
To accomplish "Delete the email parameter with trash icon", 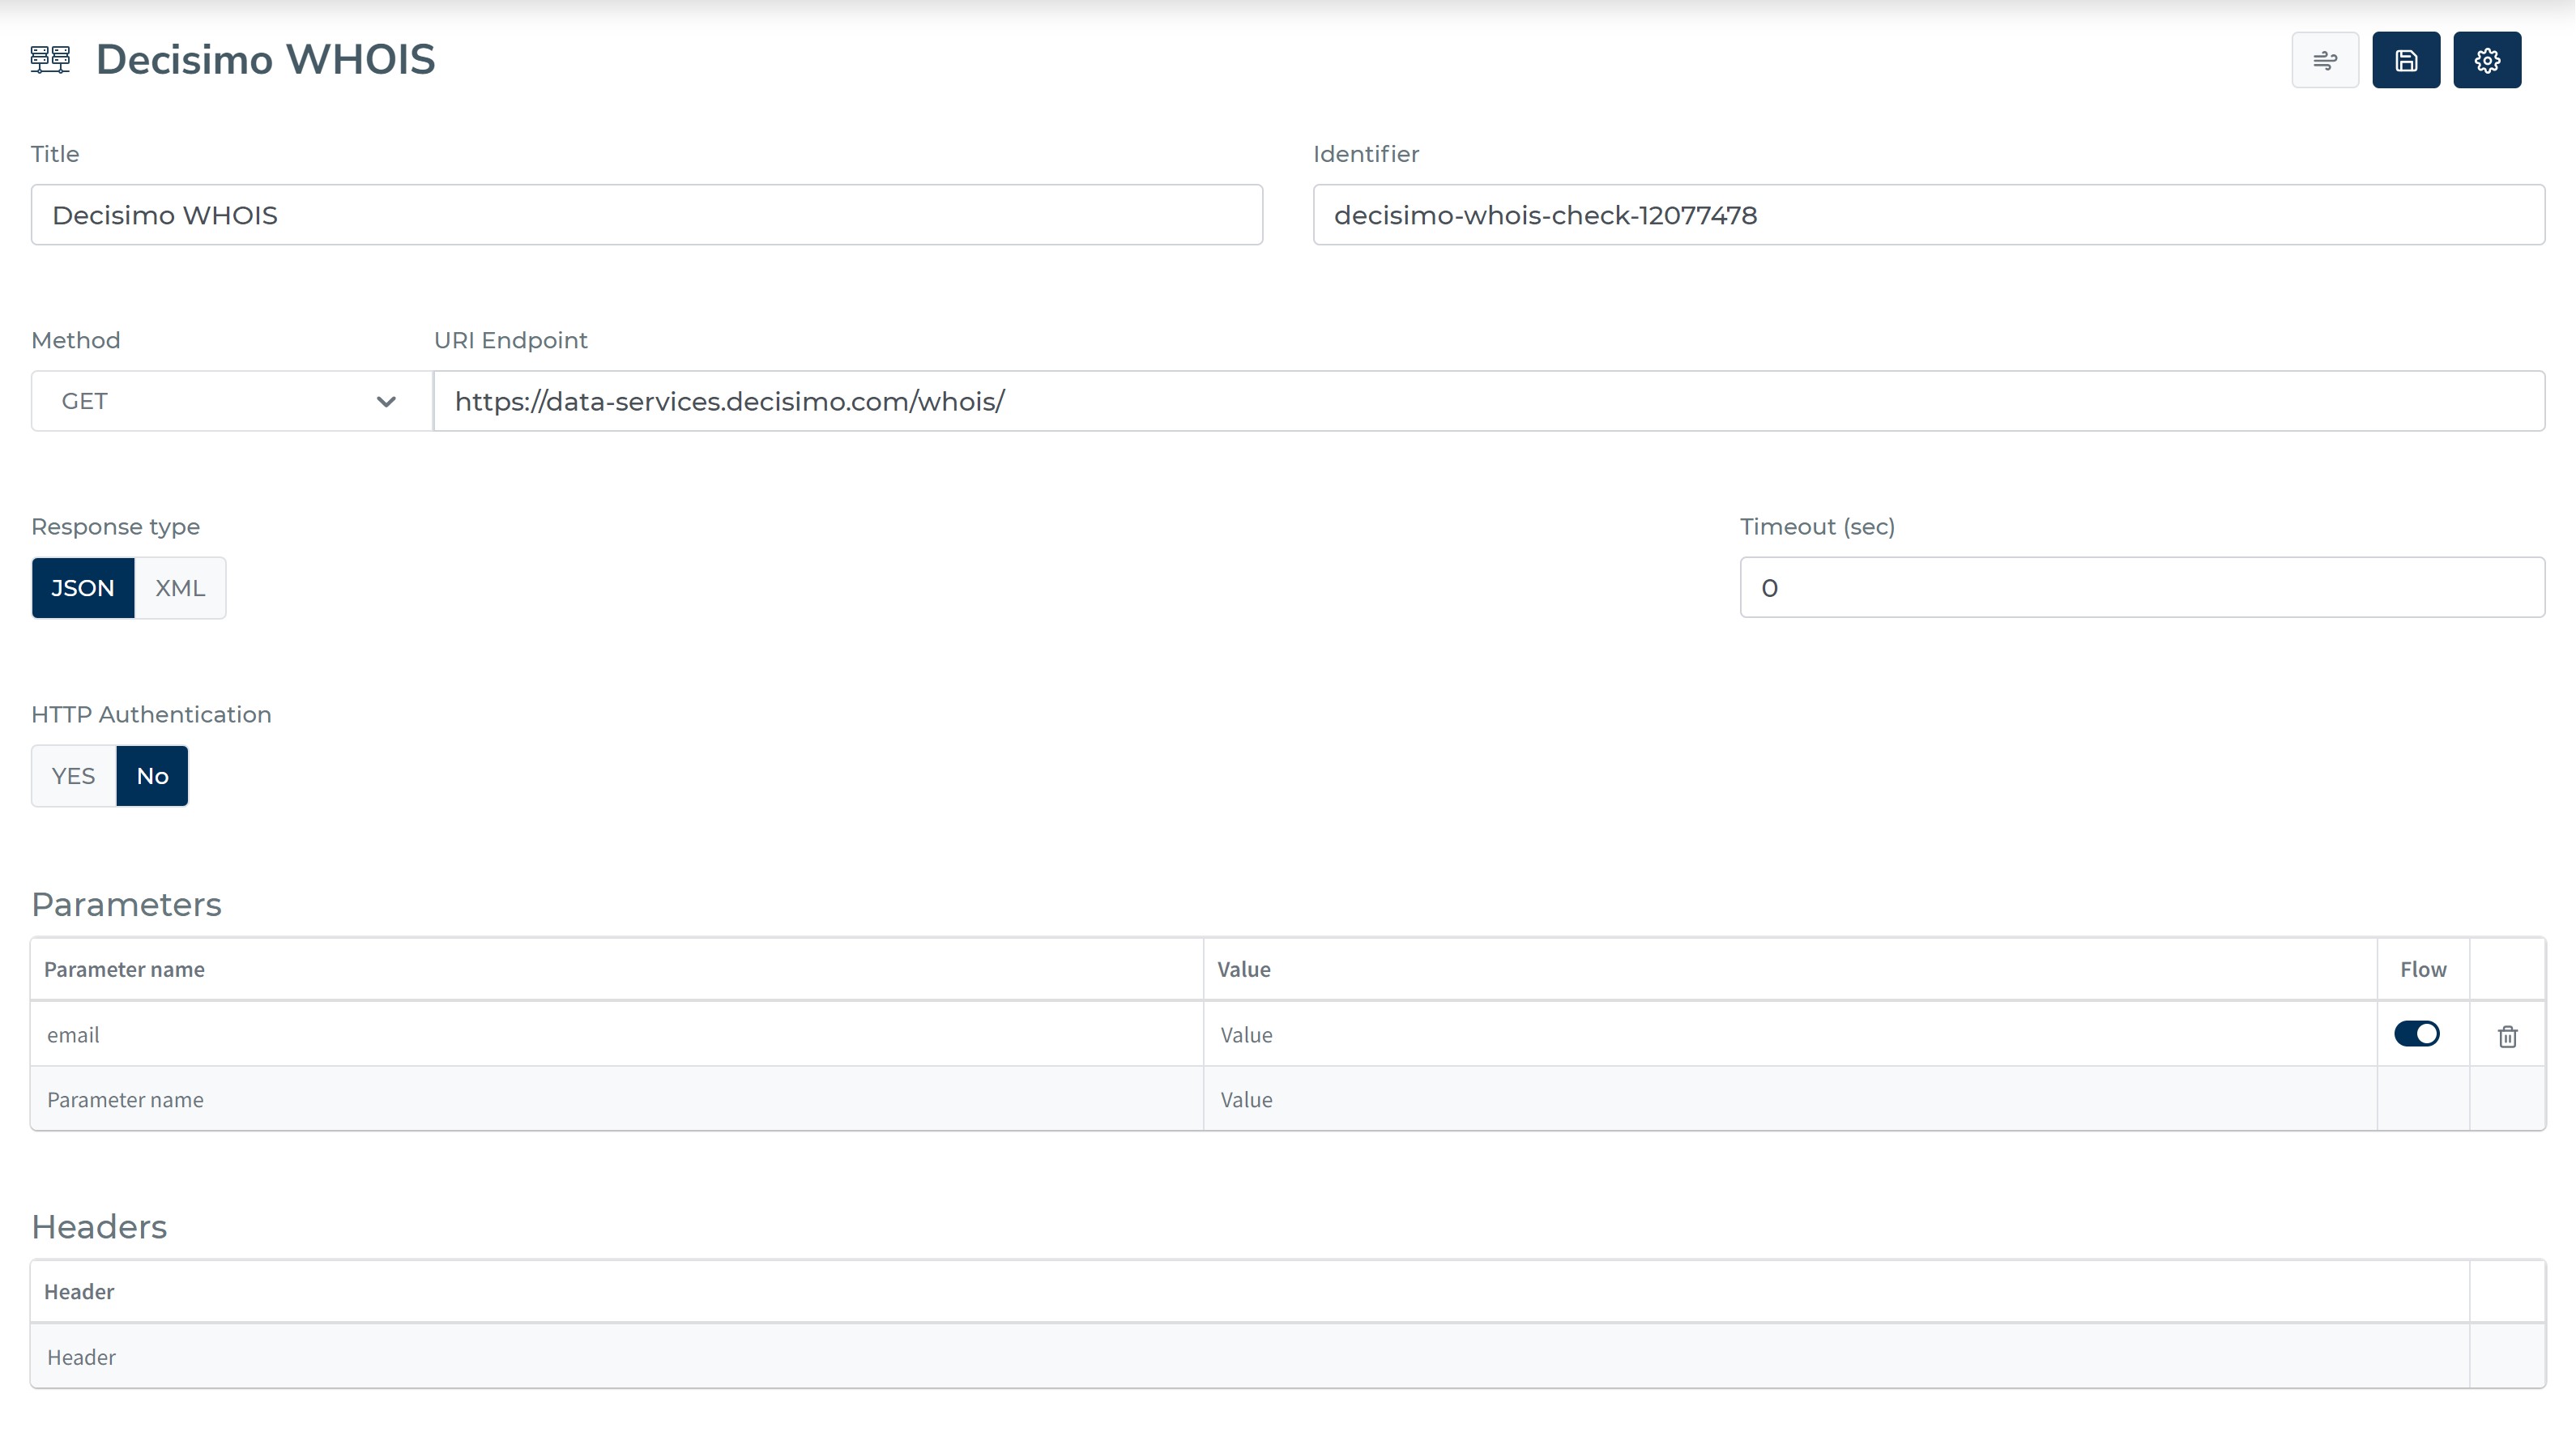I will coord(2507,1035).
